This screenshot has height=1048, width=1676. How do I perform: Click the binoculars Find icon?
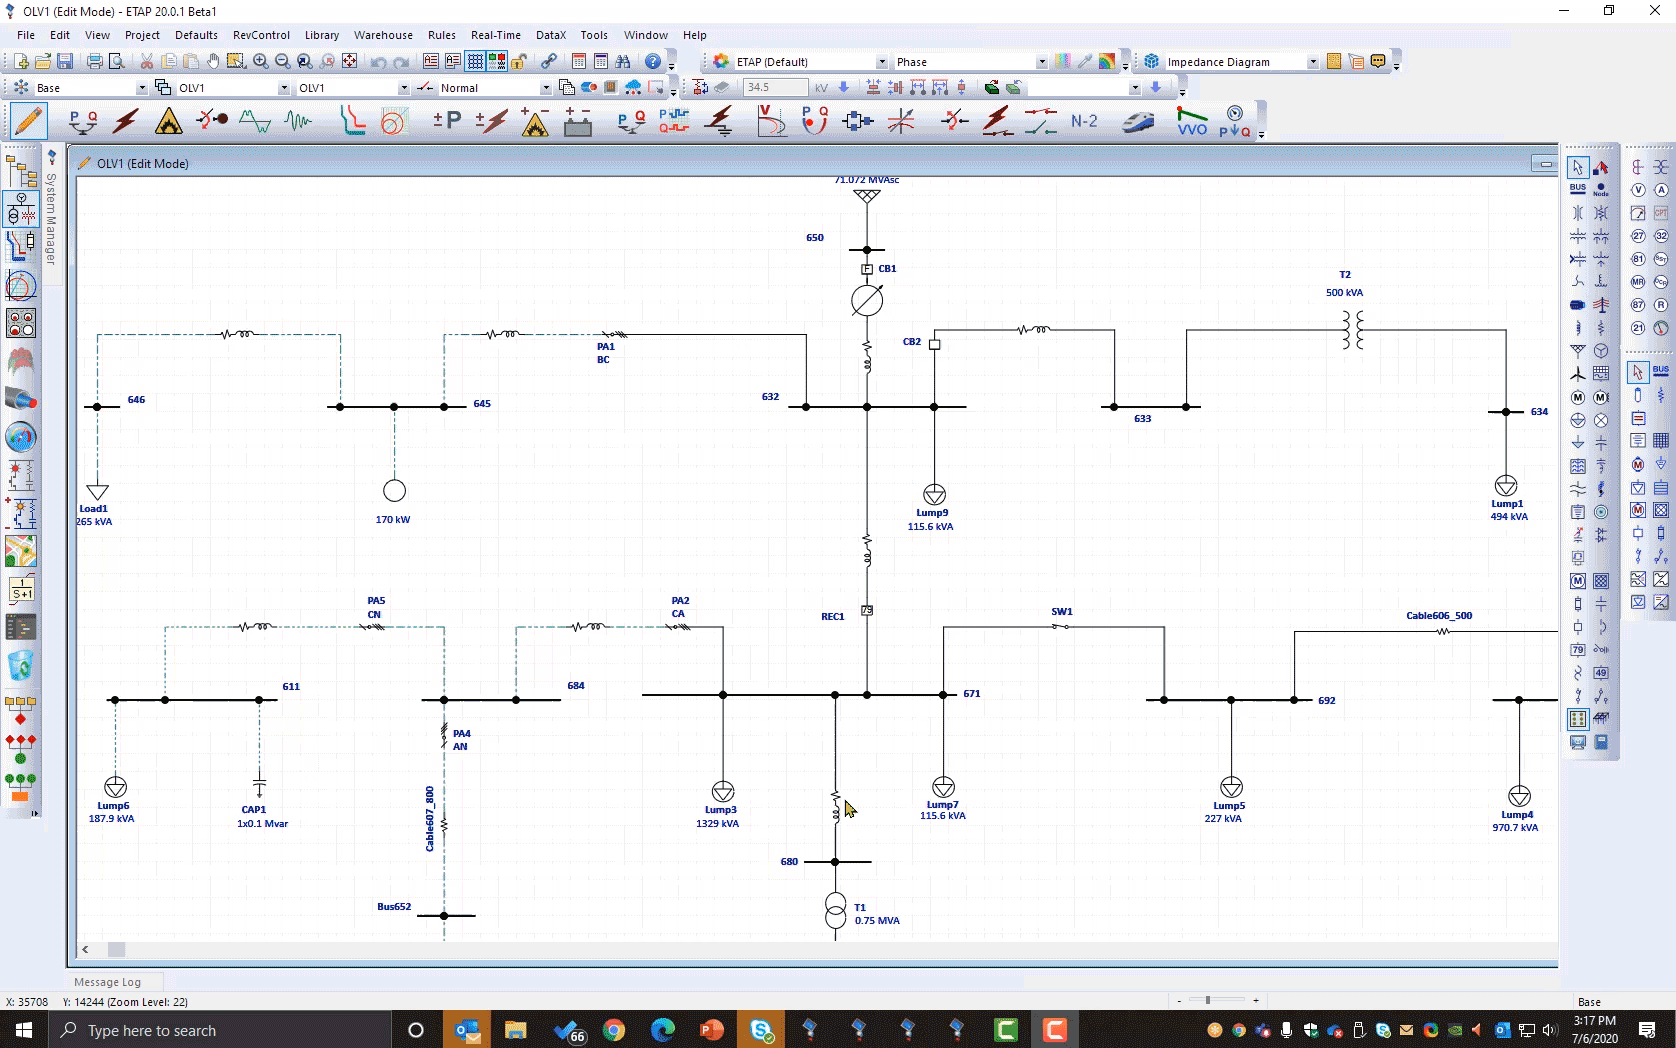click(x=623, y=62)
